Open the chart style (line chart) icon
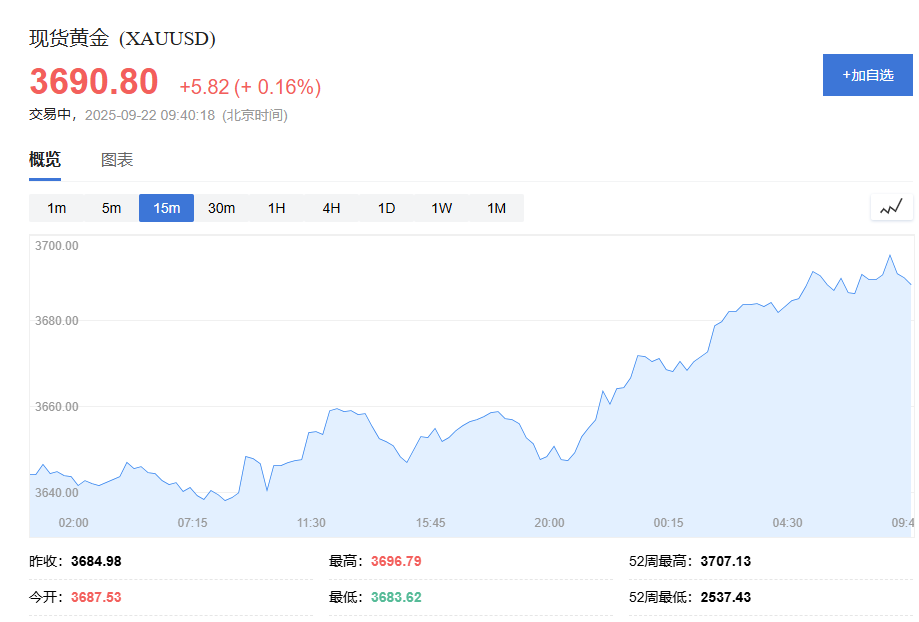 pos(890,207)
